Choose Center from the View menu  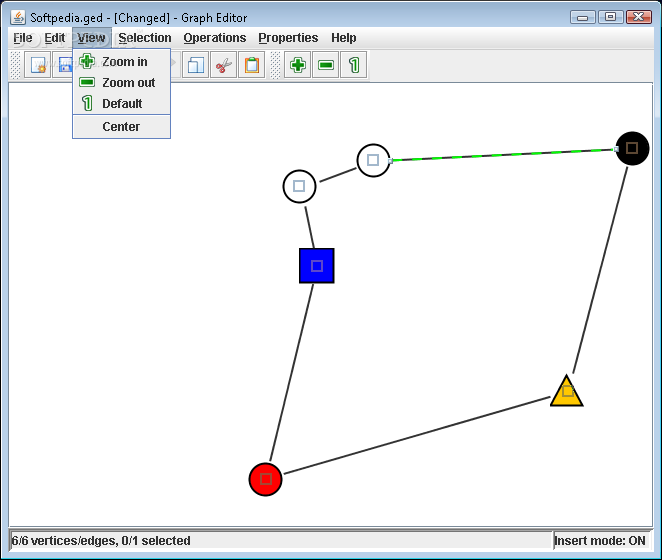click(x=122, y=127)
